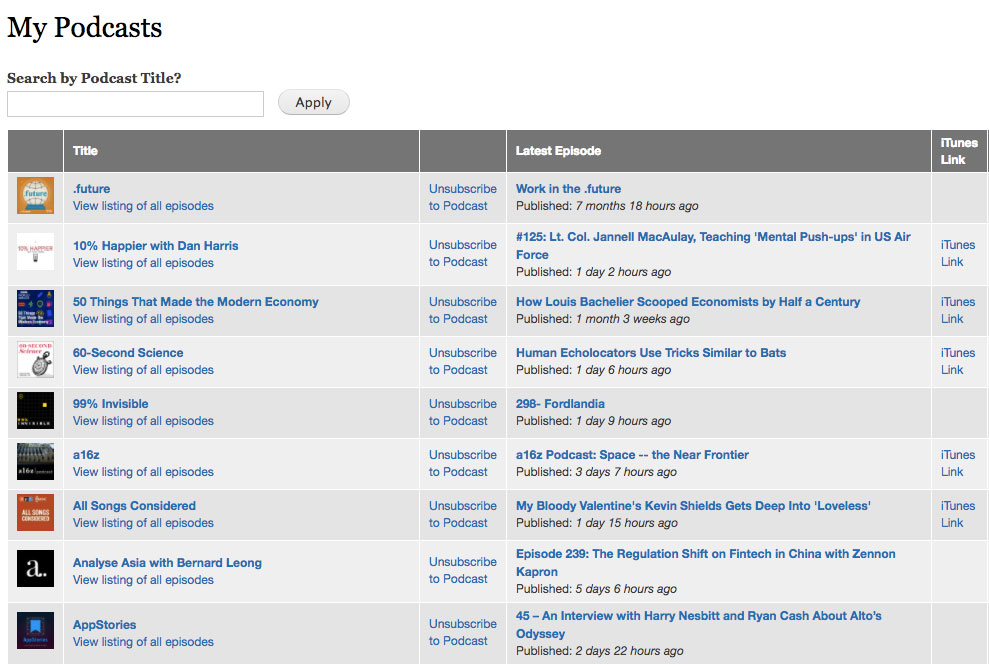Viewport: 989px width, 664px height.
Task: Open iTunes Link for 50 Things podcast
Action: [x=957, y=310]
